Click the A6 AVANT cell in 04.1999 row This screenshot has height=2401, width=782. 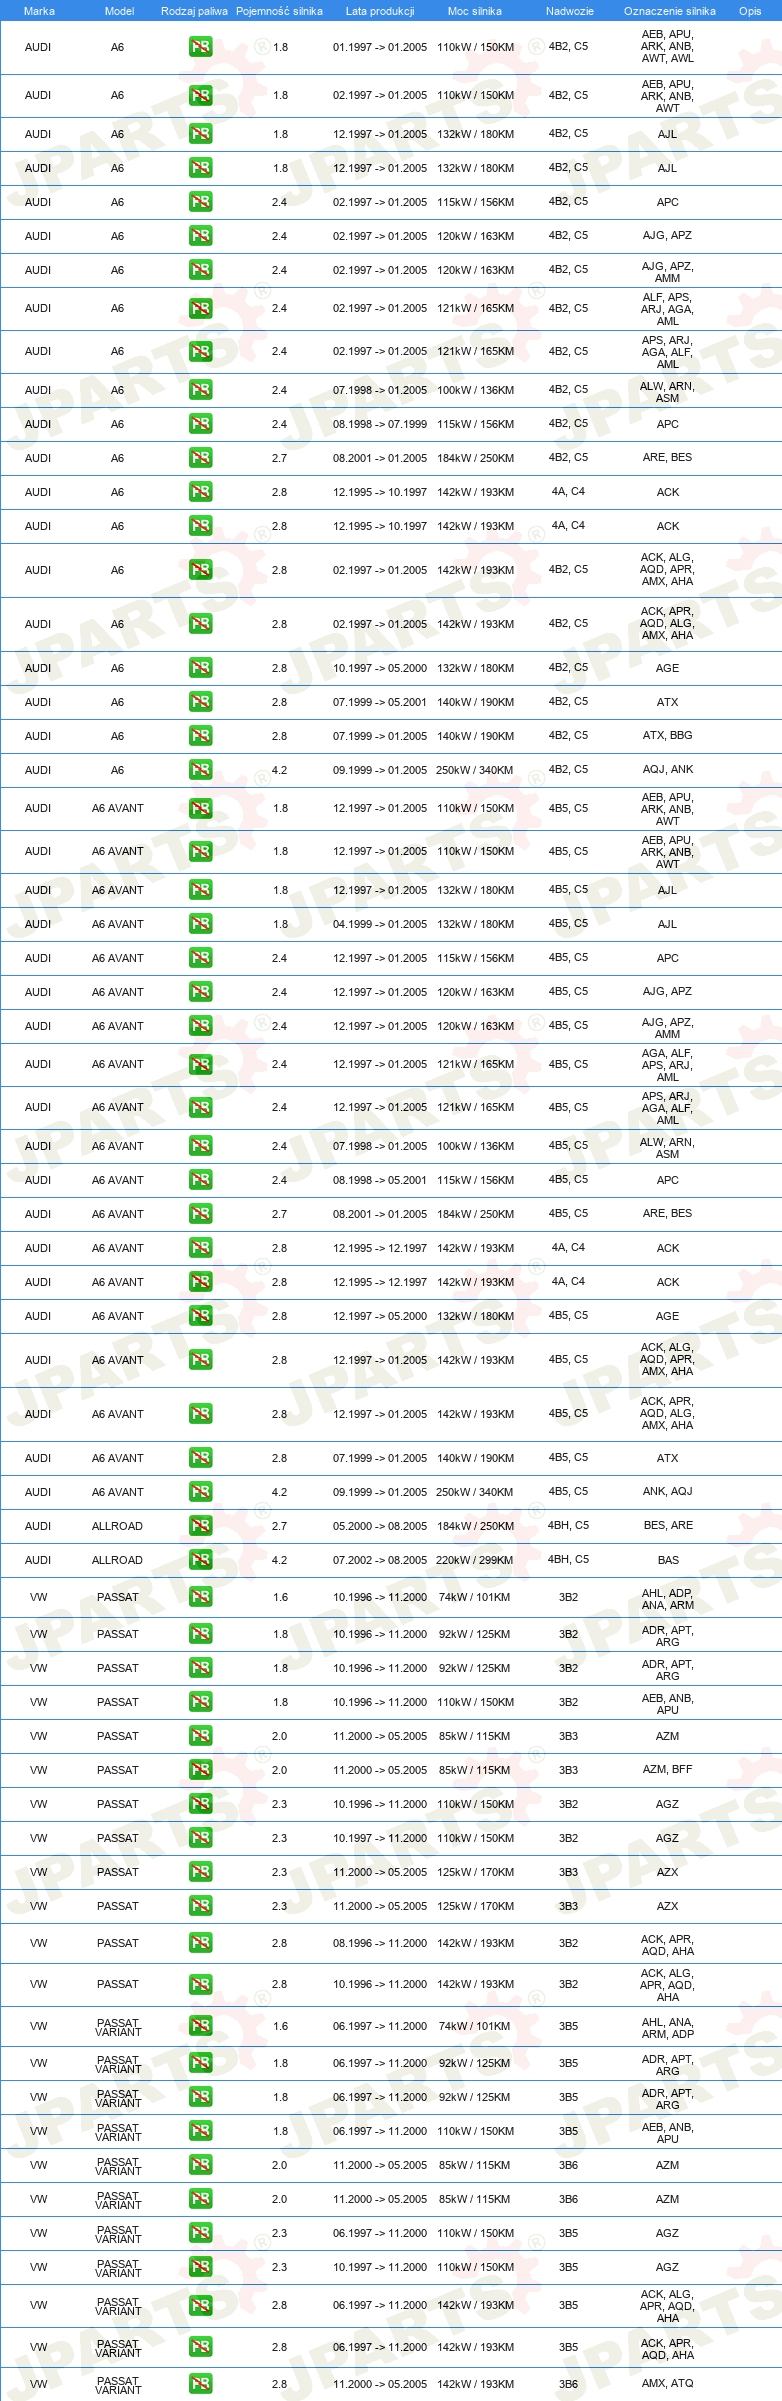coord(117,924)
